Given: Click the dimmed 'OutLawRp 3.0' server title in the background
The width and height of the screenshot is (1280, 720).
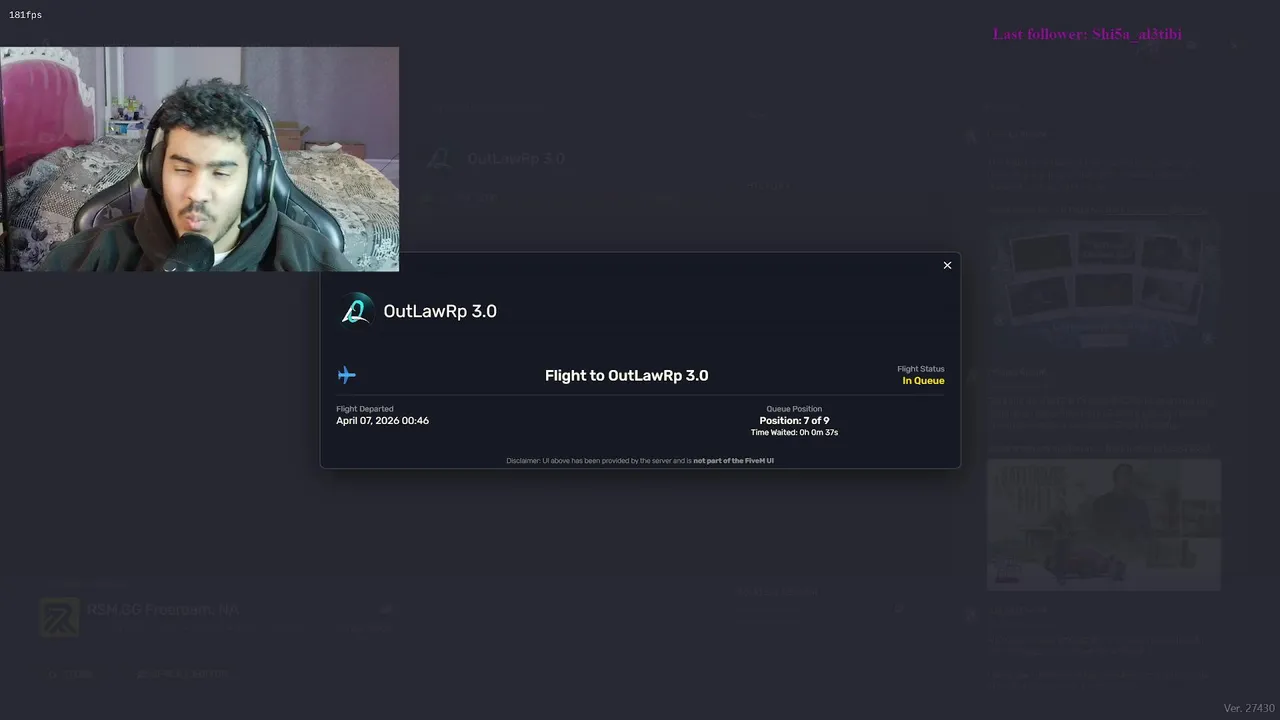Looking at the screenshot, I should click(516, 159).
